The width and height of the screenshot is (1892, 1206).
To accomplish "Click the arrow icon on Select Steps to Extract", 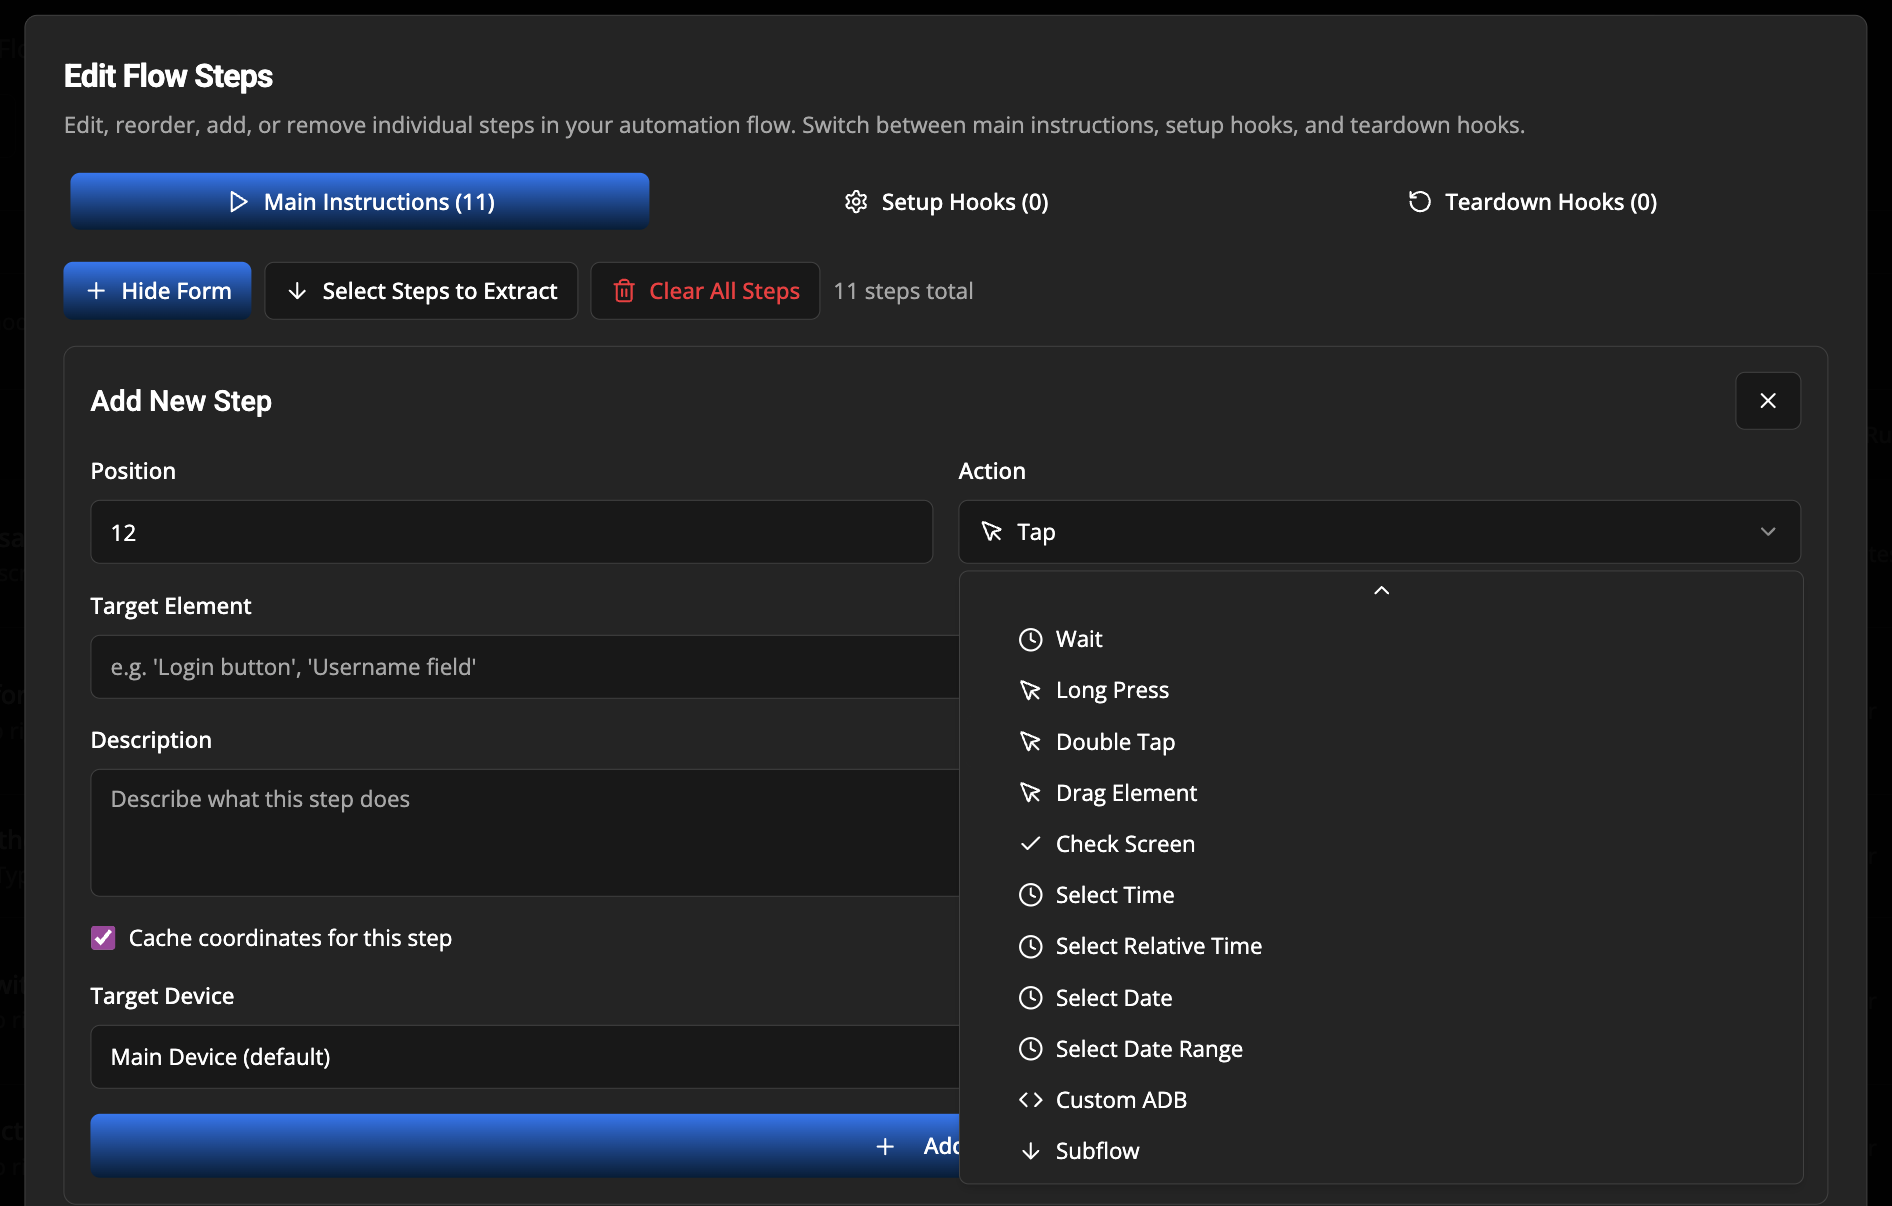I will click(x=297, y=291).
